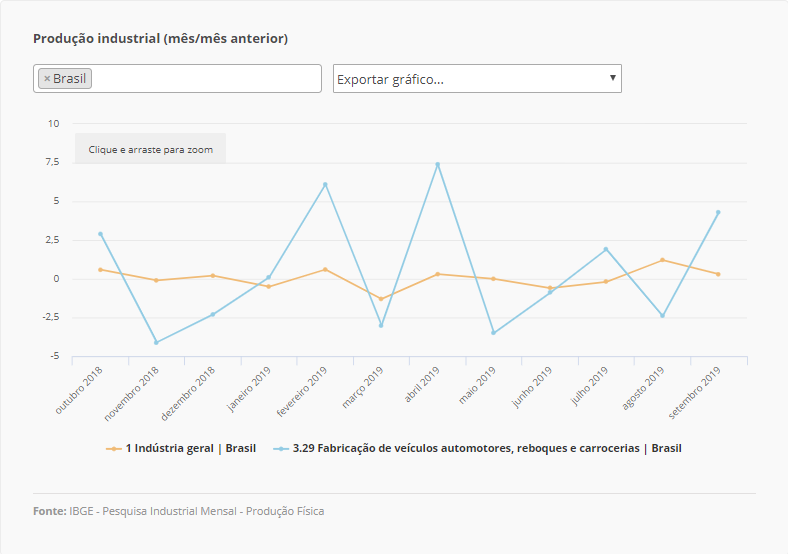788x554 pixels.
Task: Click the orange data point at março 2019
Action: (381, 299)
